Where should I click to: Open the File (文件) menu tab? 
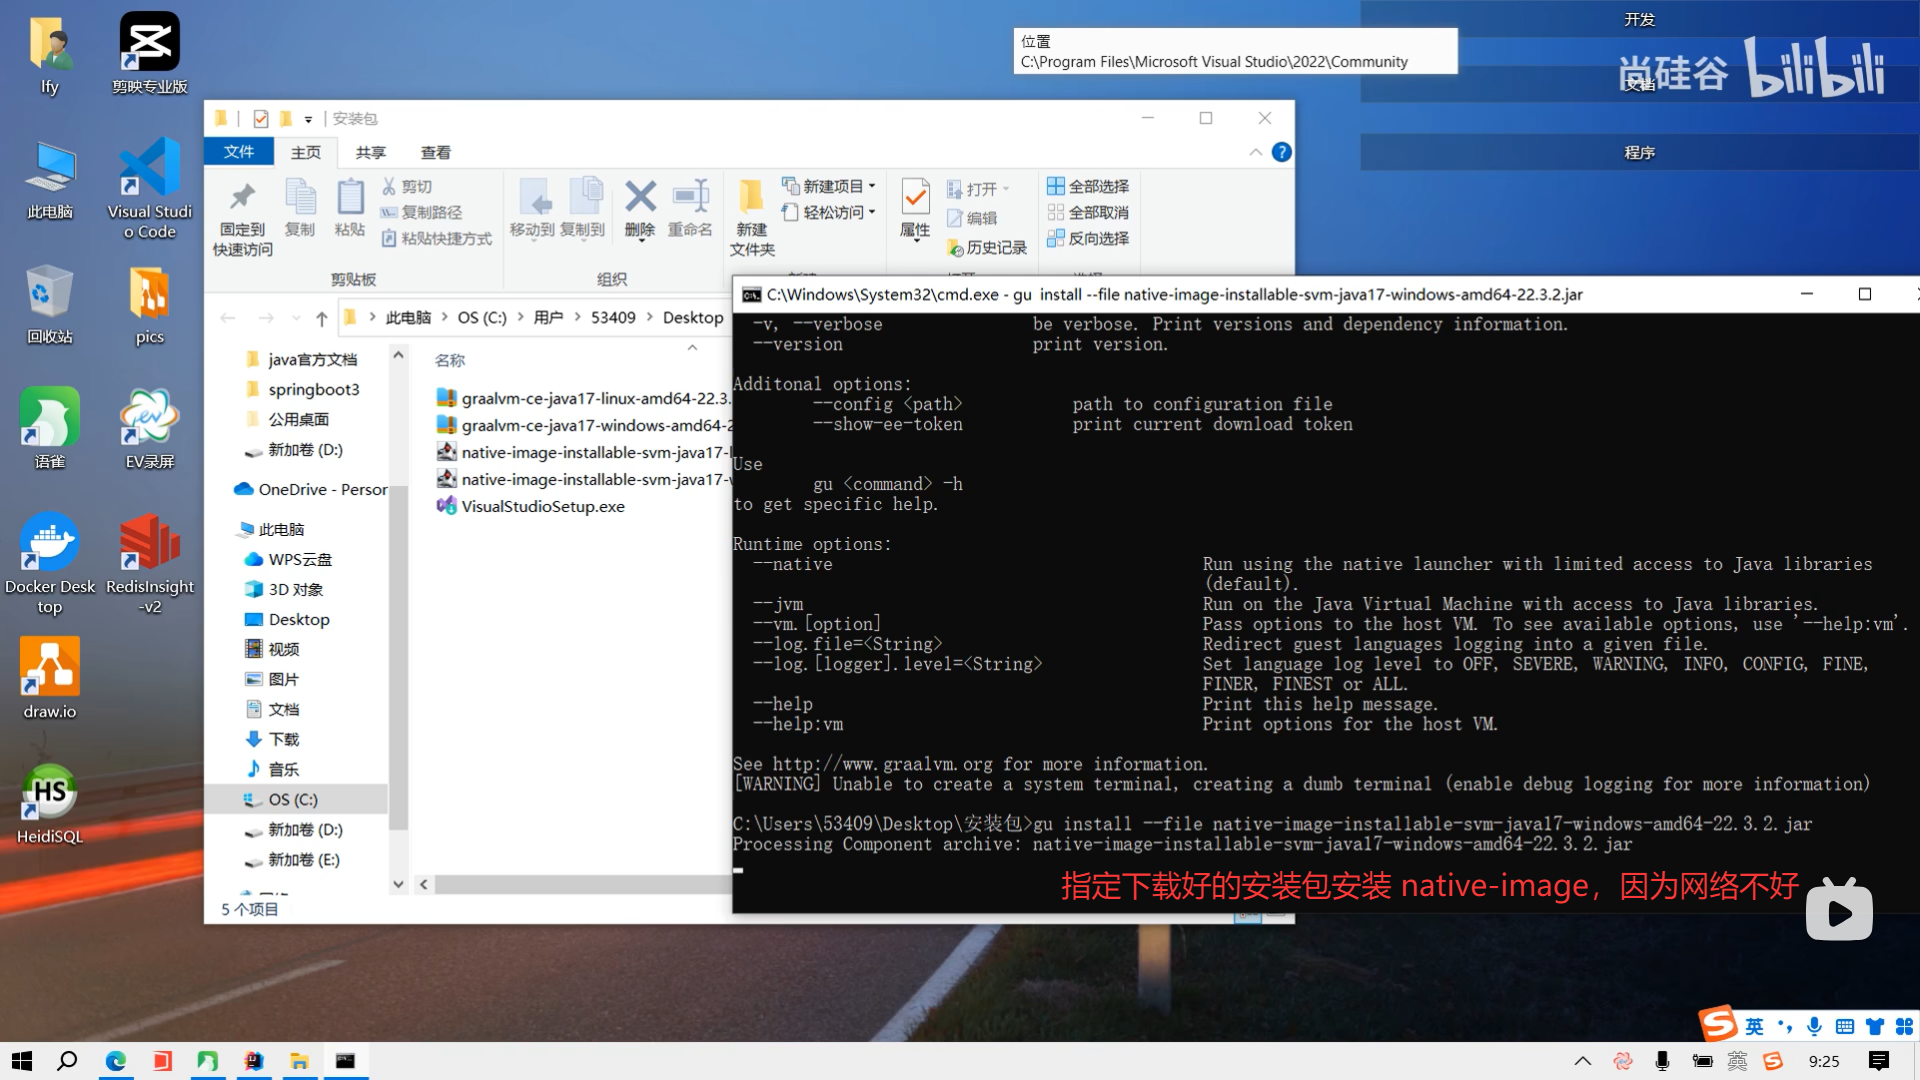point(238,152)
